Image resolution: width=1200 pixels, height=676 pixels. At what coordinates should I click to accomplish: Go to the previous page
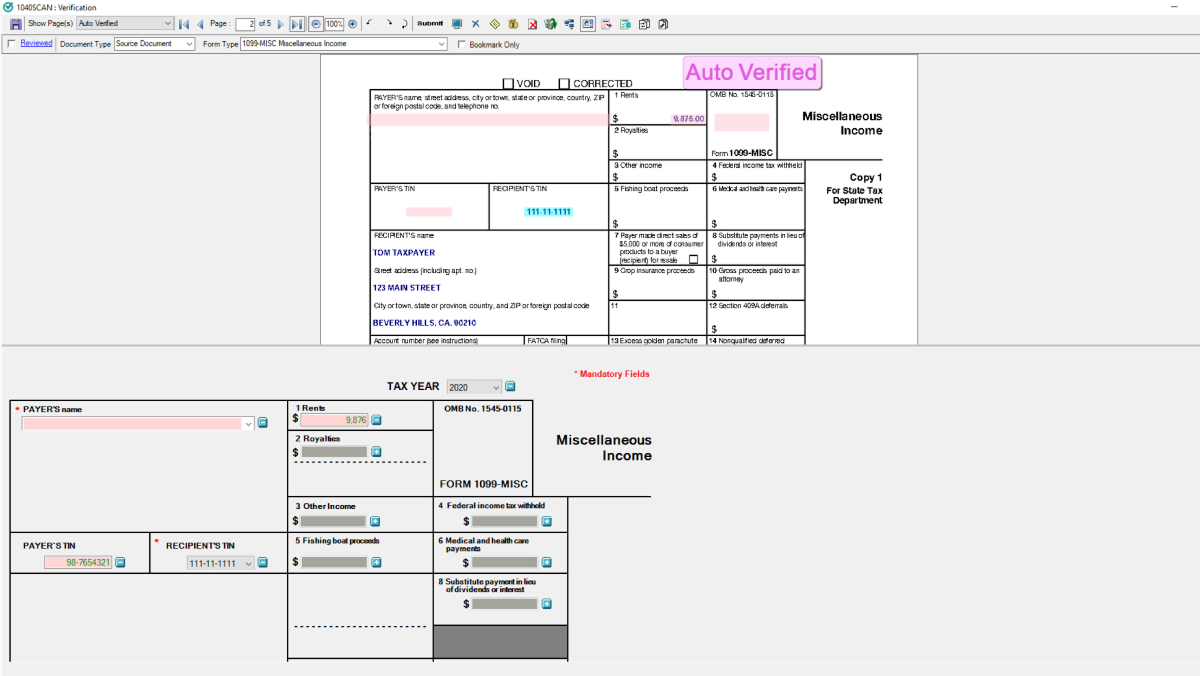pos(200,23)
